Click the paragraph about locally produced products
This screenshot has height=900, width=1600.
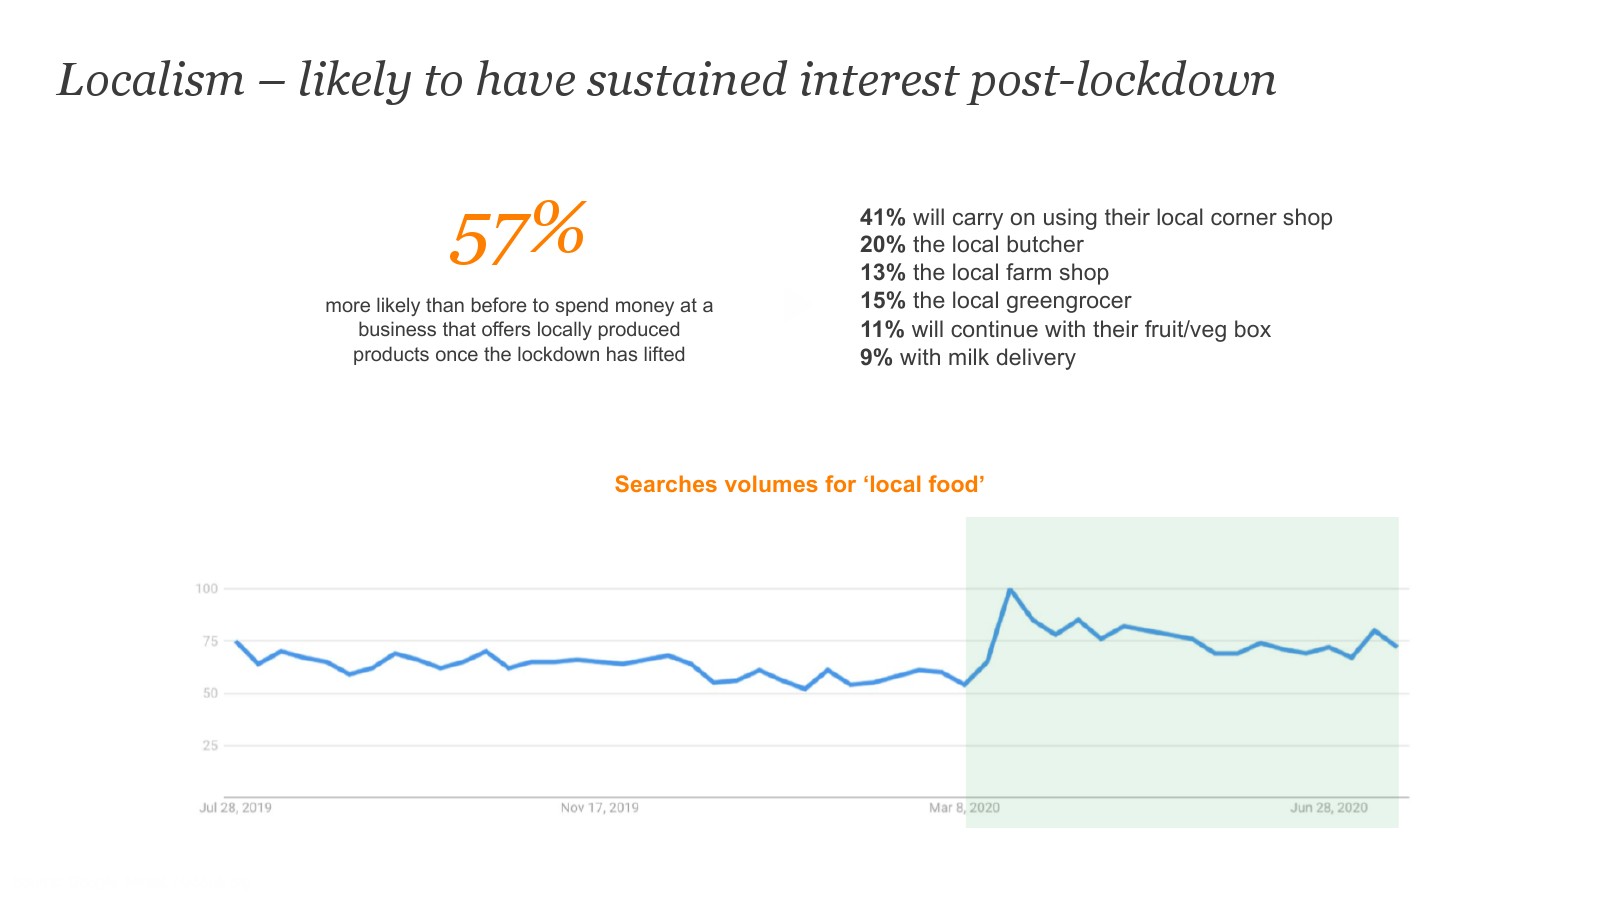519,330
